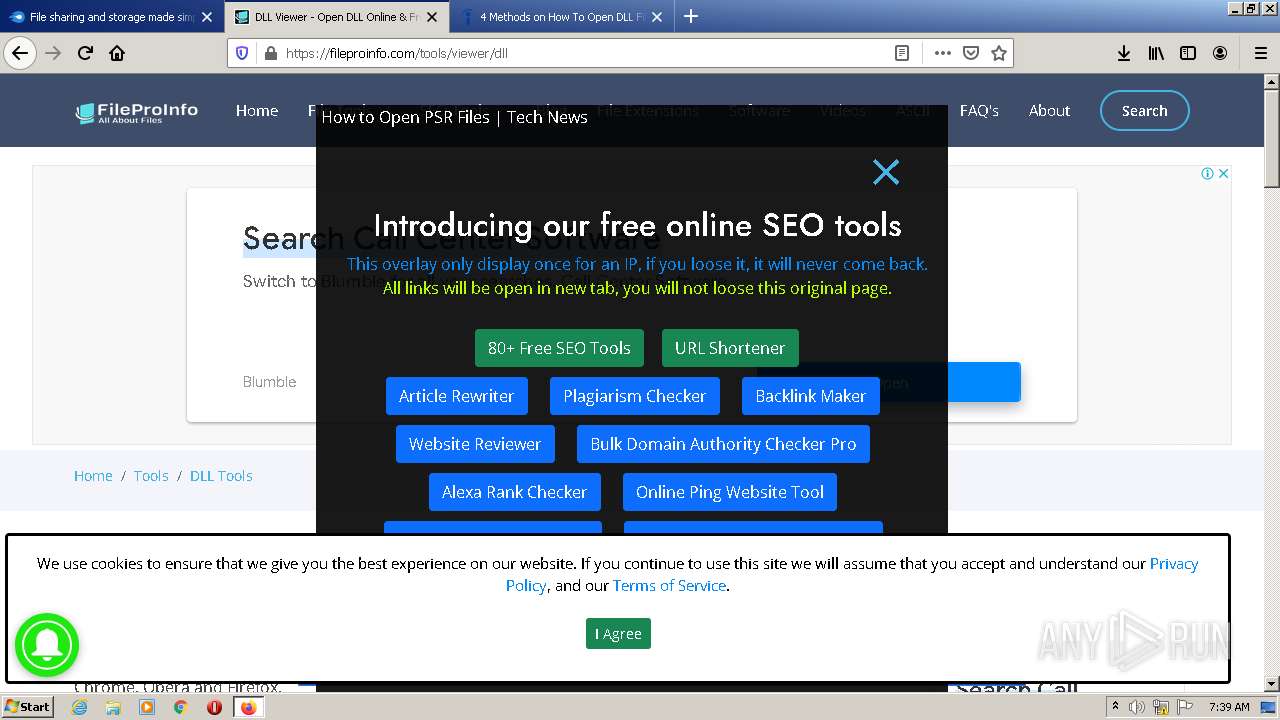Close the DLL Viewer tab

click(x=432, y=17)
